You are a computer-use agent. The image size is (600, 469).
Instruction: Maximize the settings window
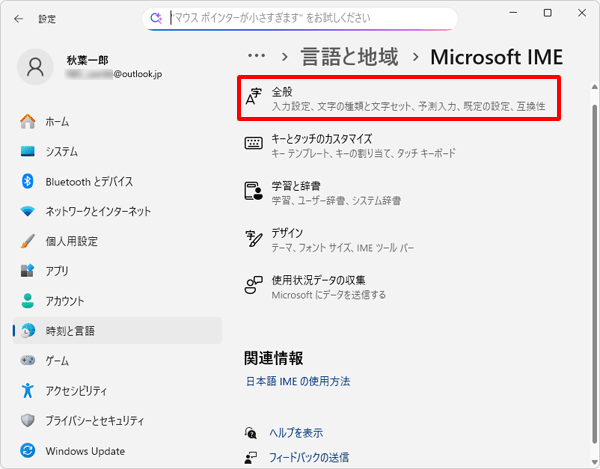coord(548,13)
